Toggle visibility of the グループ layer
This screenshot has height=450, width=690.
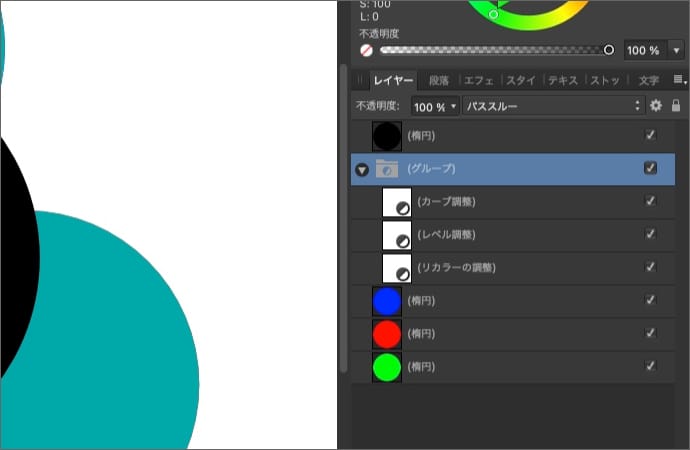tap(650, 168)
